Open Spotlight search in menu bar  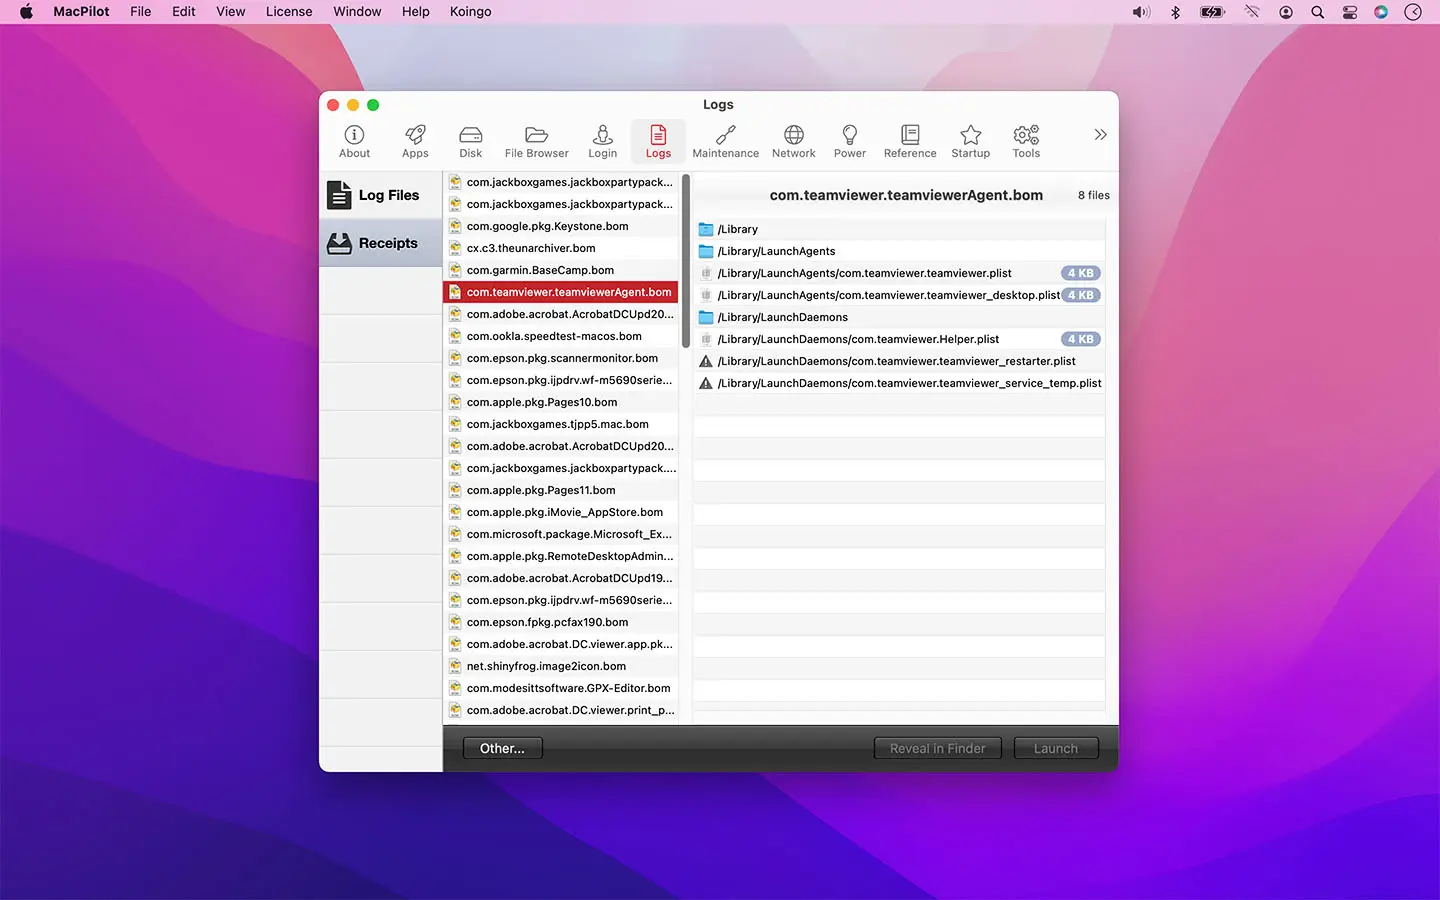(x=1318, y=12)
